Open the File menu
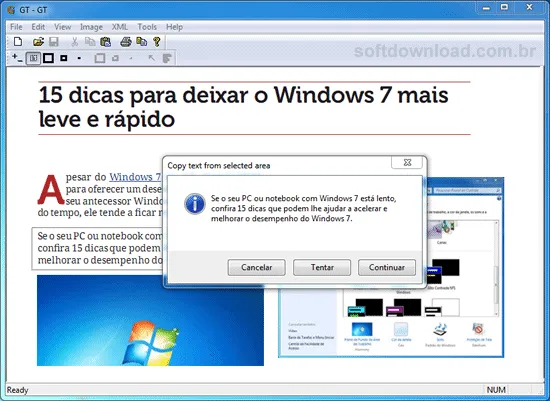Viewport: 550px width, 401px height. pos(16,27)
